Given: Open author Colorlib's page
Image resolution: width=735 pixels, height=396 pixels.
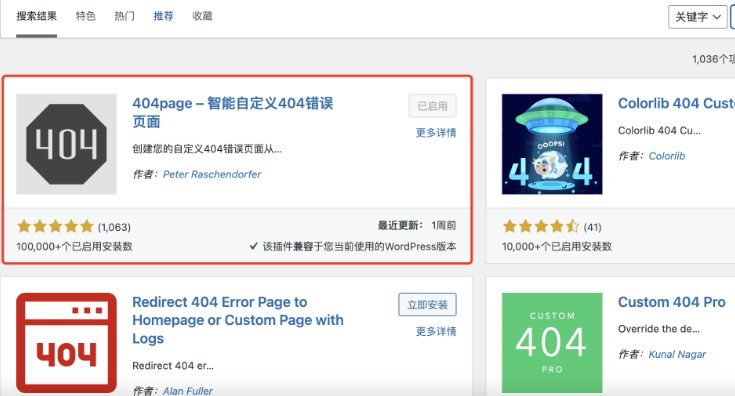Looking at the screenshot, I should coord(667,156).
